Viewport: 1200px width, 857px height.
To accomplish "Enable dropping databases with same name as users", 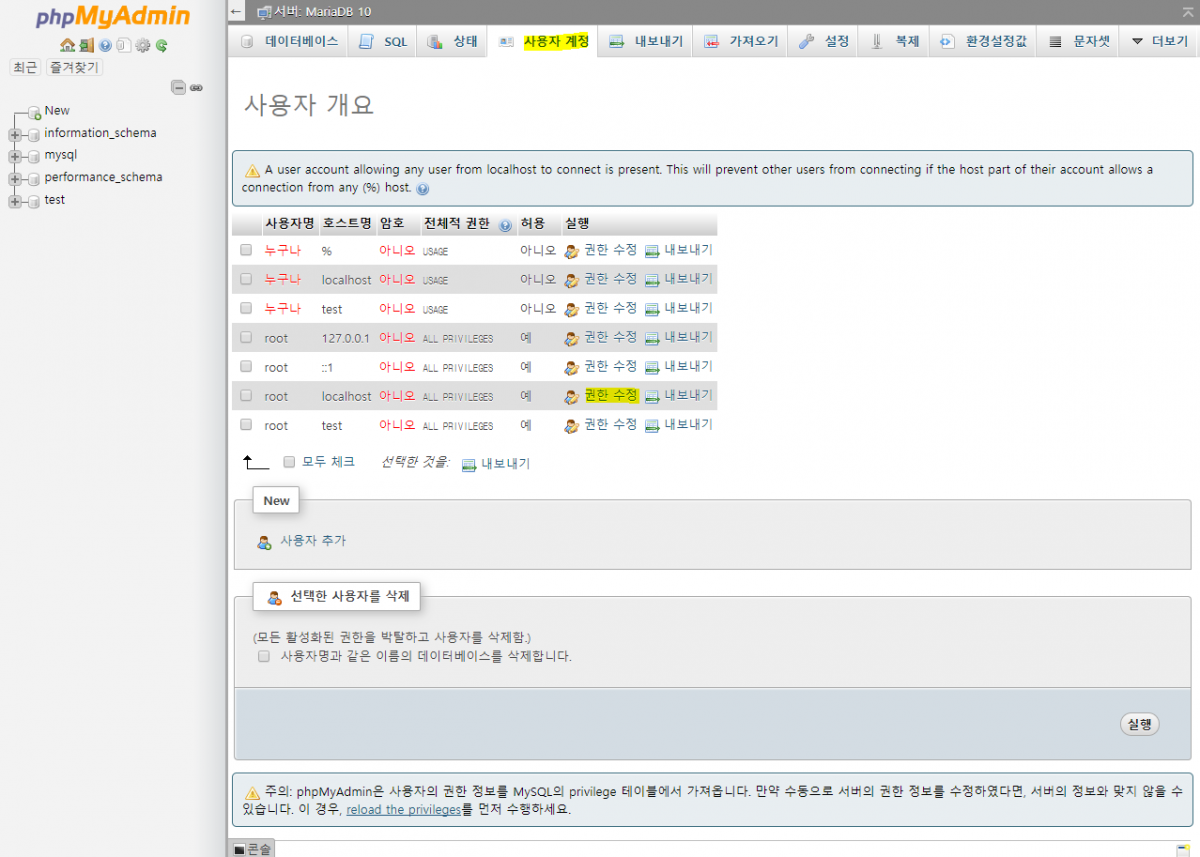I will tap(264, 657).
